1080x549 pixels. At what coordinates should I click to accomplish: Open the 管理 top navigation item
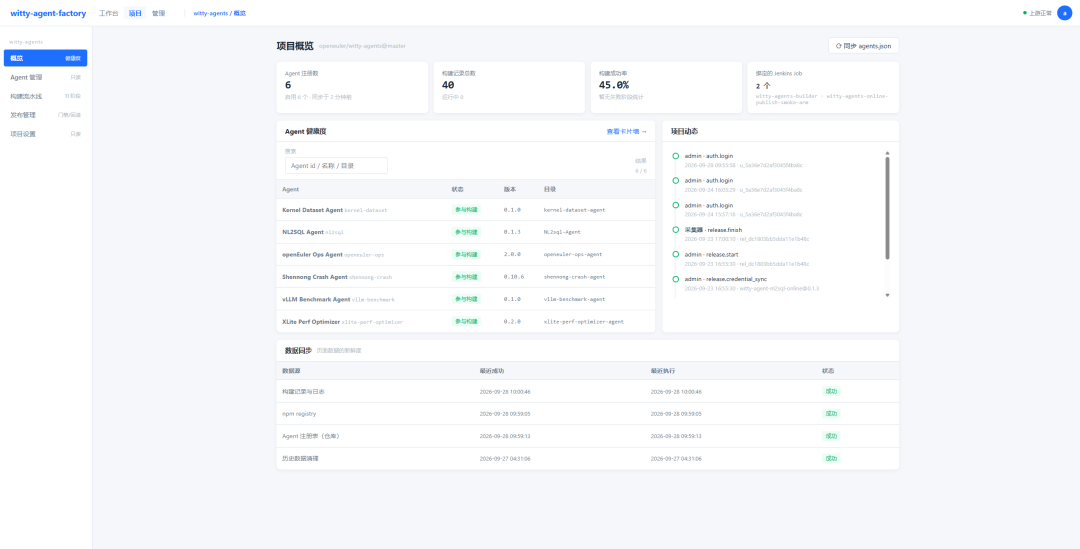pos(158,13)
